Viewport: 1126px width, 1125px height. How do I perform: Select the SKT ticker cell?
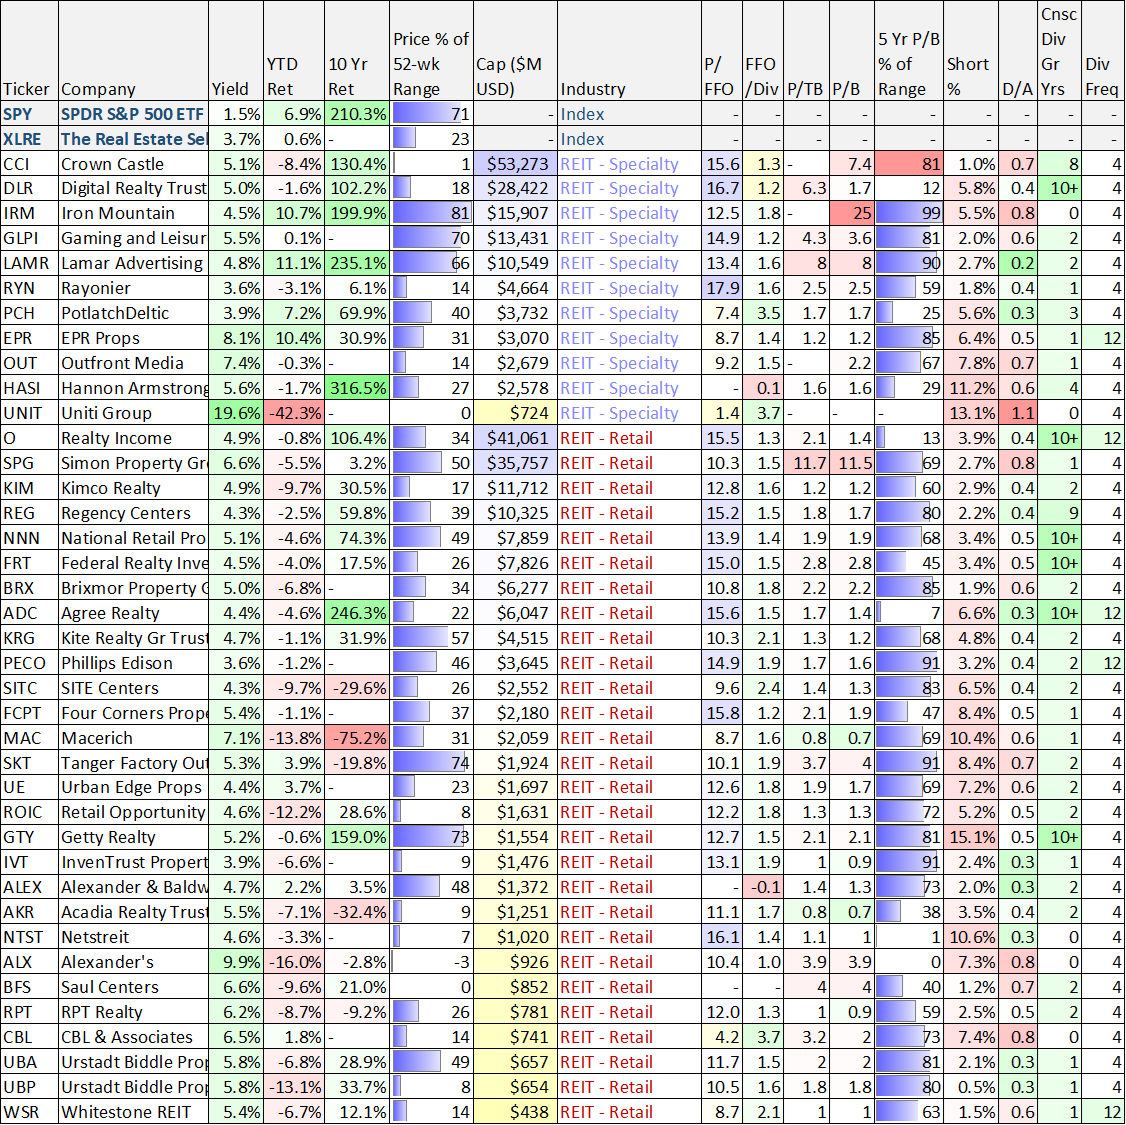pyautogui.click(x=29, y=762)
